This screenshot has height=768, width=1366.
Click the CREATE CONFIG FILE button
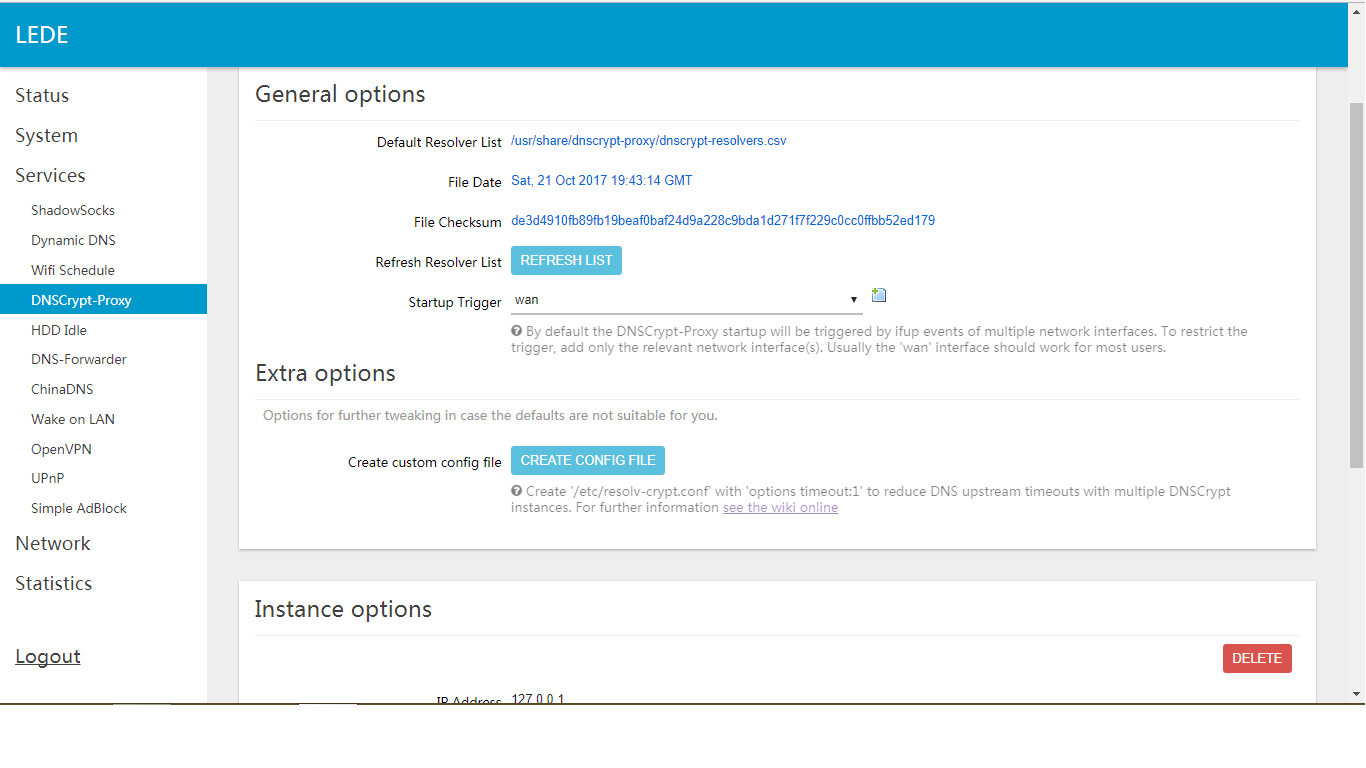click(x=587, y=460)
